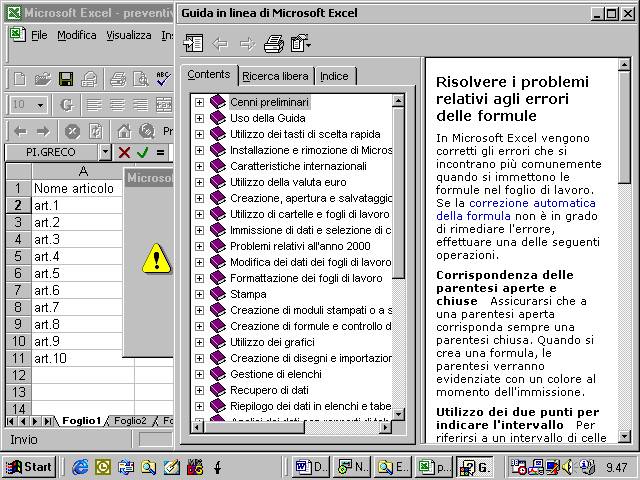Select the Foglio1 sheet tab

tap(82, 421)
